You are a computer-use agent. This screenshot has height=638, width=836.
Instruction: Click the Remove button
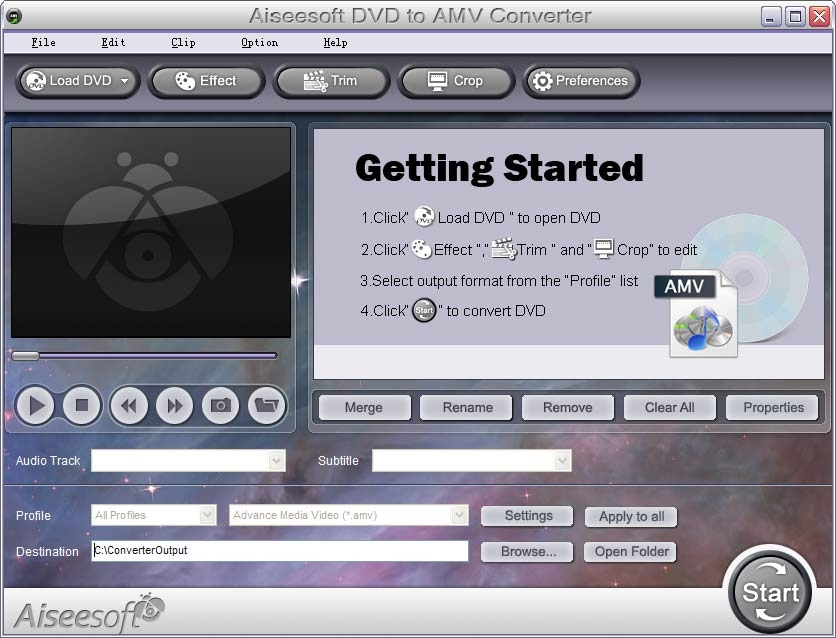[568, 408]
